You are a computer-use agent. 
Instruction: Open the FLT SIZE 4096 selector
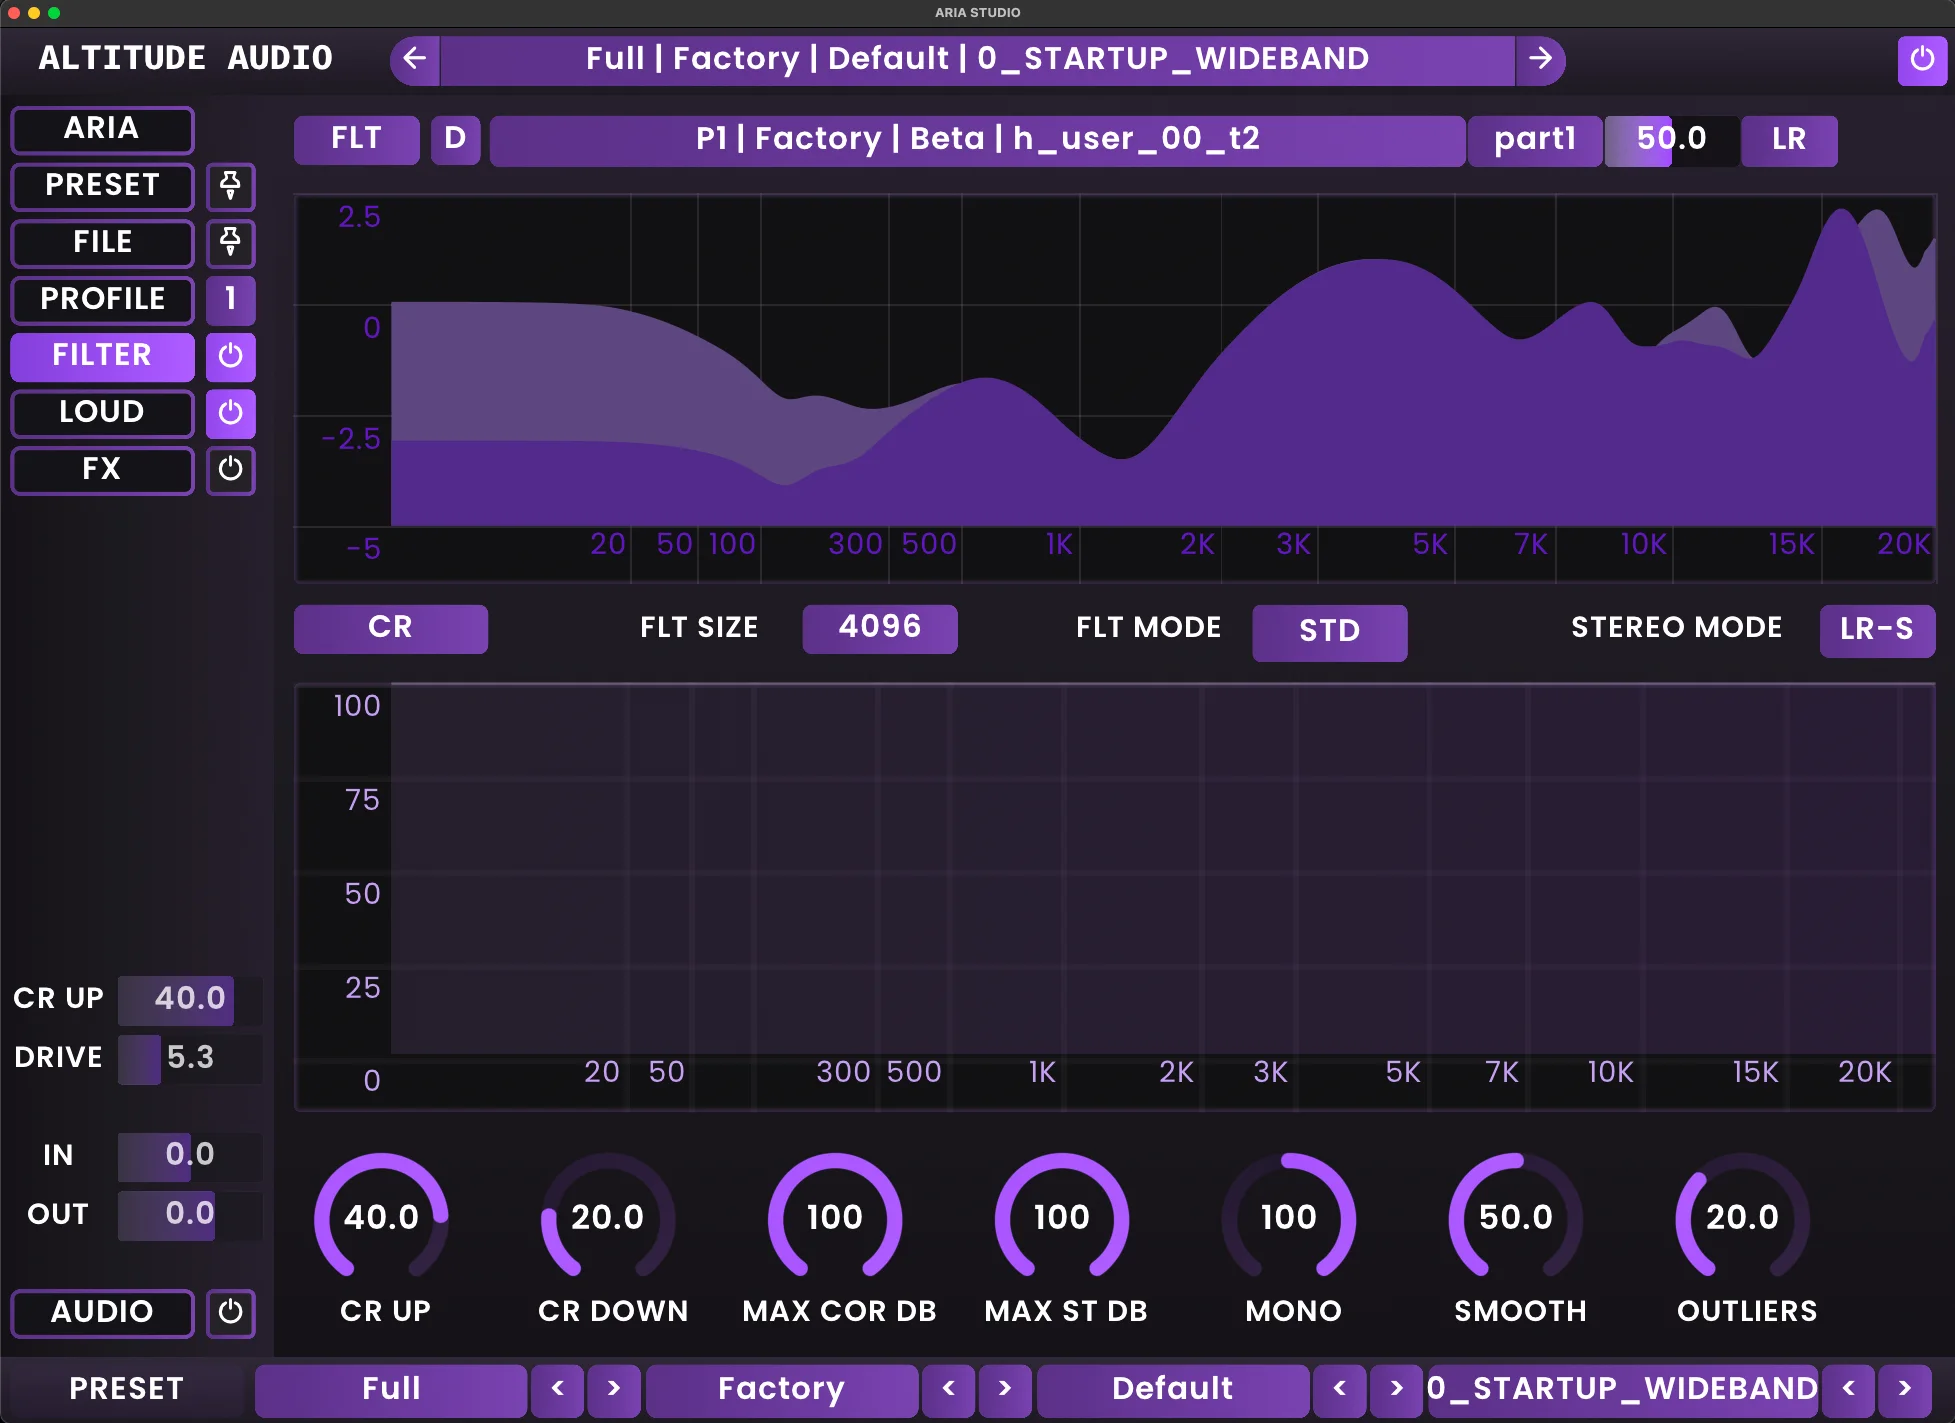[880, 628]
